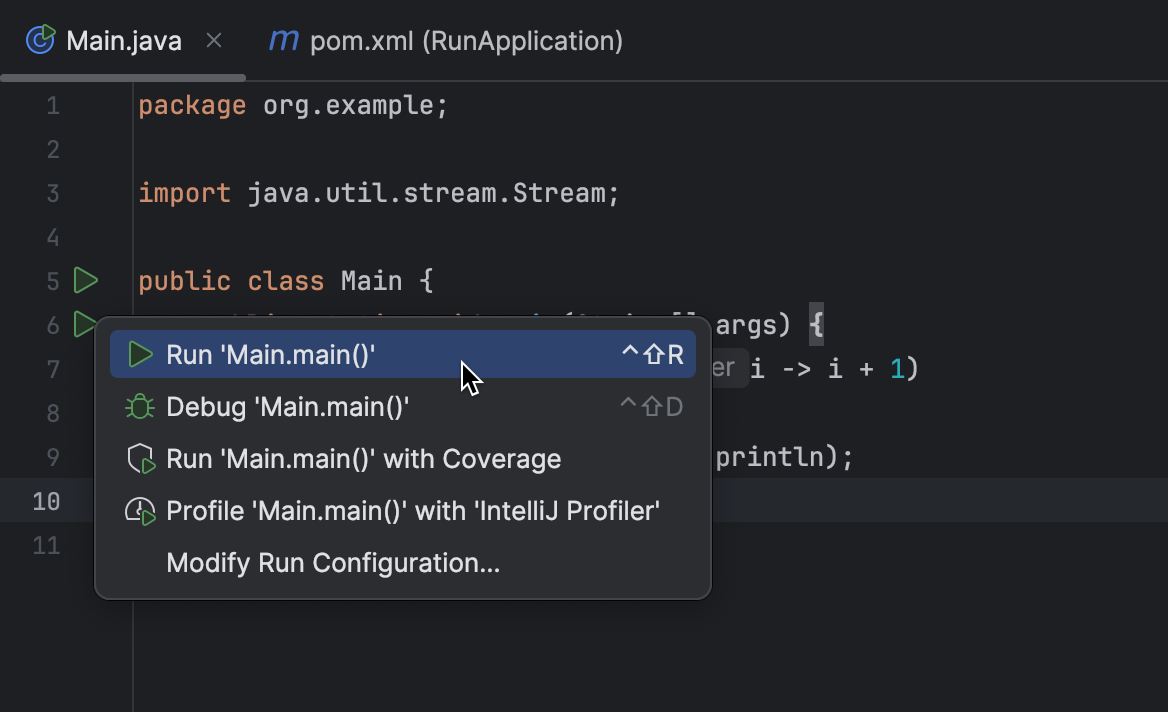Screen dimensions: 1168x712
Task: Click line number 7 in the gutter
Action: pyautogui.click(x=53, y=369)
